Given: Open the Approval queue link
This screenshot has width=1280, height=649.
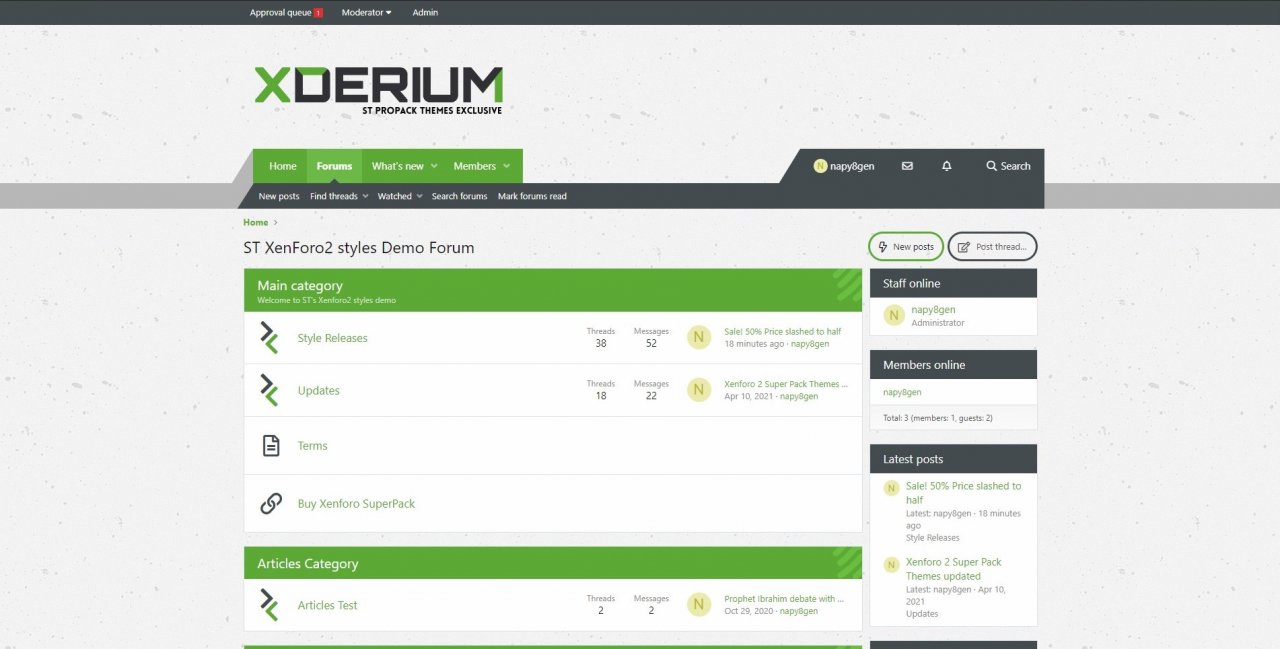Looking at the screenshot, I should click(285, 12).
